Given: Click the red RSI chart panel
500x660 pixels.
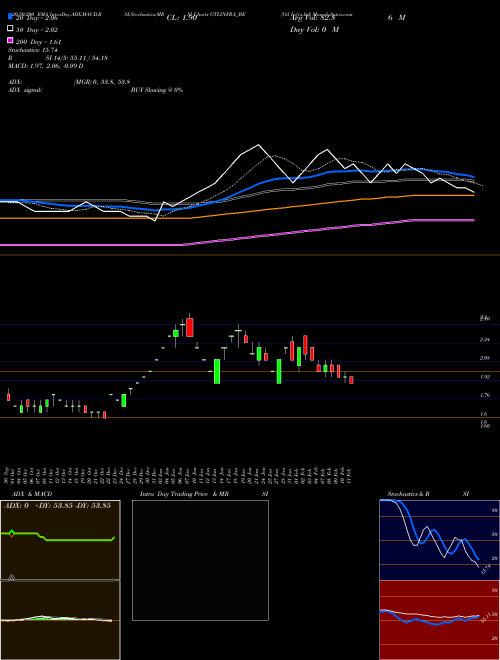Looking at the screenshot, I should 439,620.
